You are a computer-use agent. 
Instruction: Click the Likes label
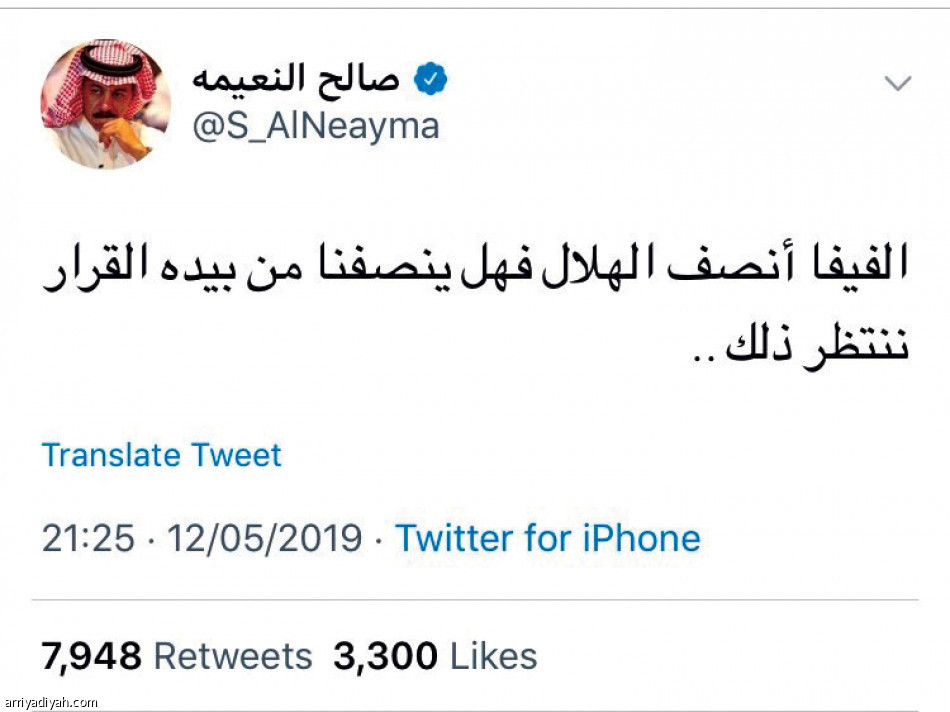[x=492, y=657]
